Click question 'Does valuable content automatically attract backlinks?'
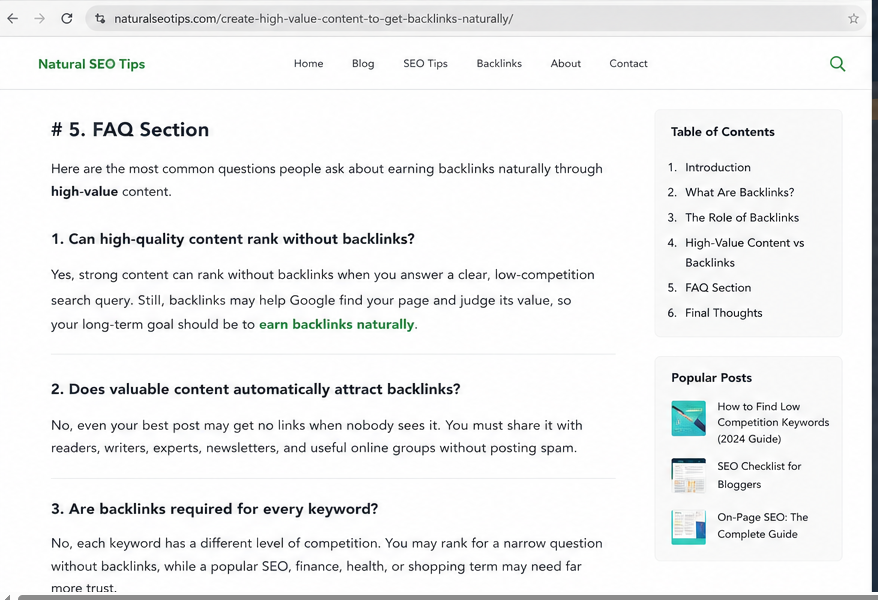878x600 pixels. (x=255, y=389)
